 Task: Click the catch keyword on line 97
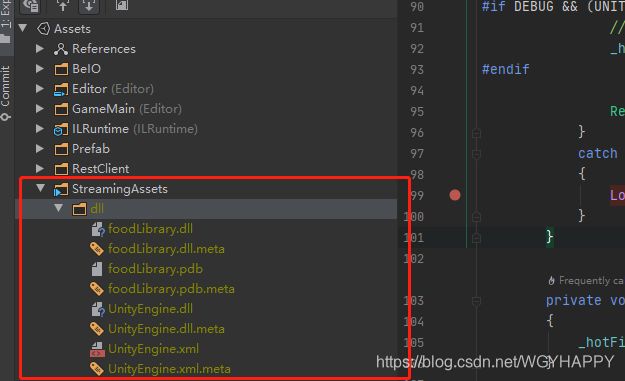coord(597,153)
